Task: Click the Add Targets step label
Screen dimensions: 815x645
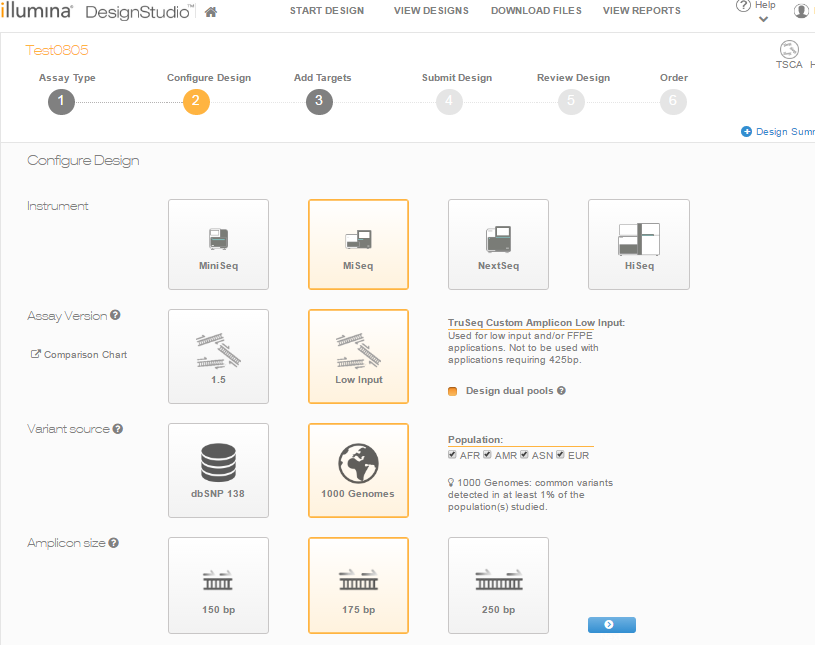Action: [x=323, y=77]
